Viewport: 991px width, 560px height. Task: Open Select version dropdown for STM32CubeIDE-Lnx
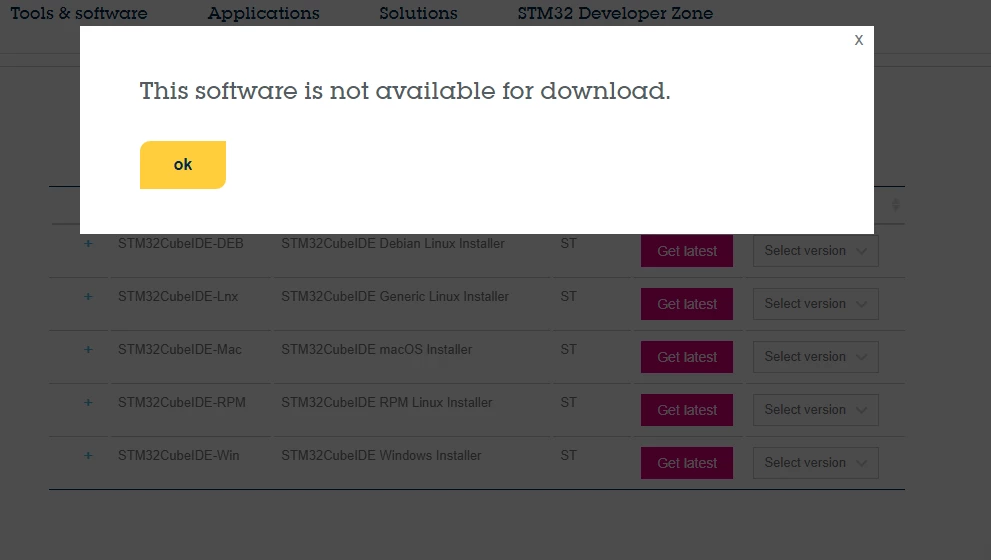816,304
